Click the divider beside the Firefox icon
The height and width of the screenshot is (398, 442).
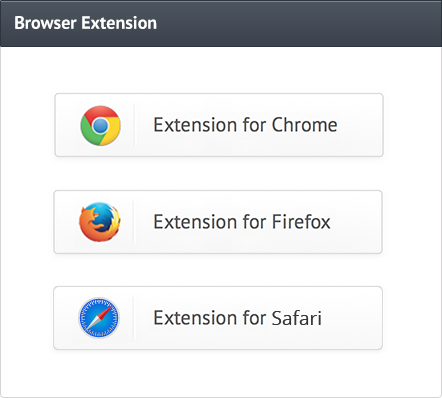click(x=134, y=222)
